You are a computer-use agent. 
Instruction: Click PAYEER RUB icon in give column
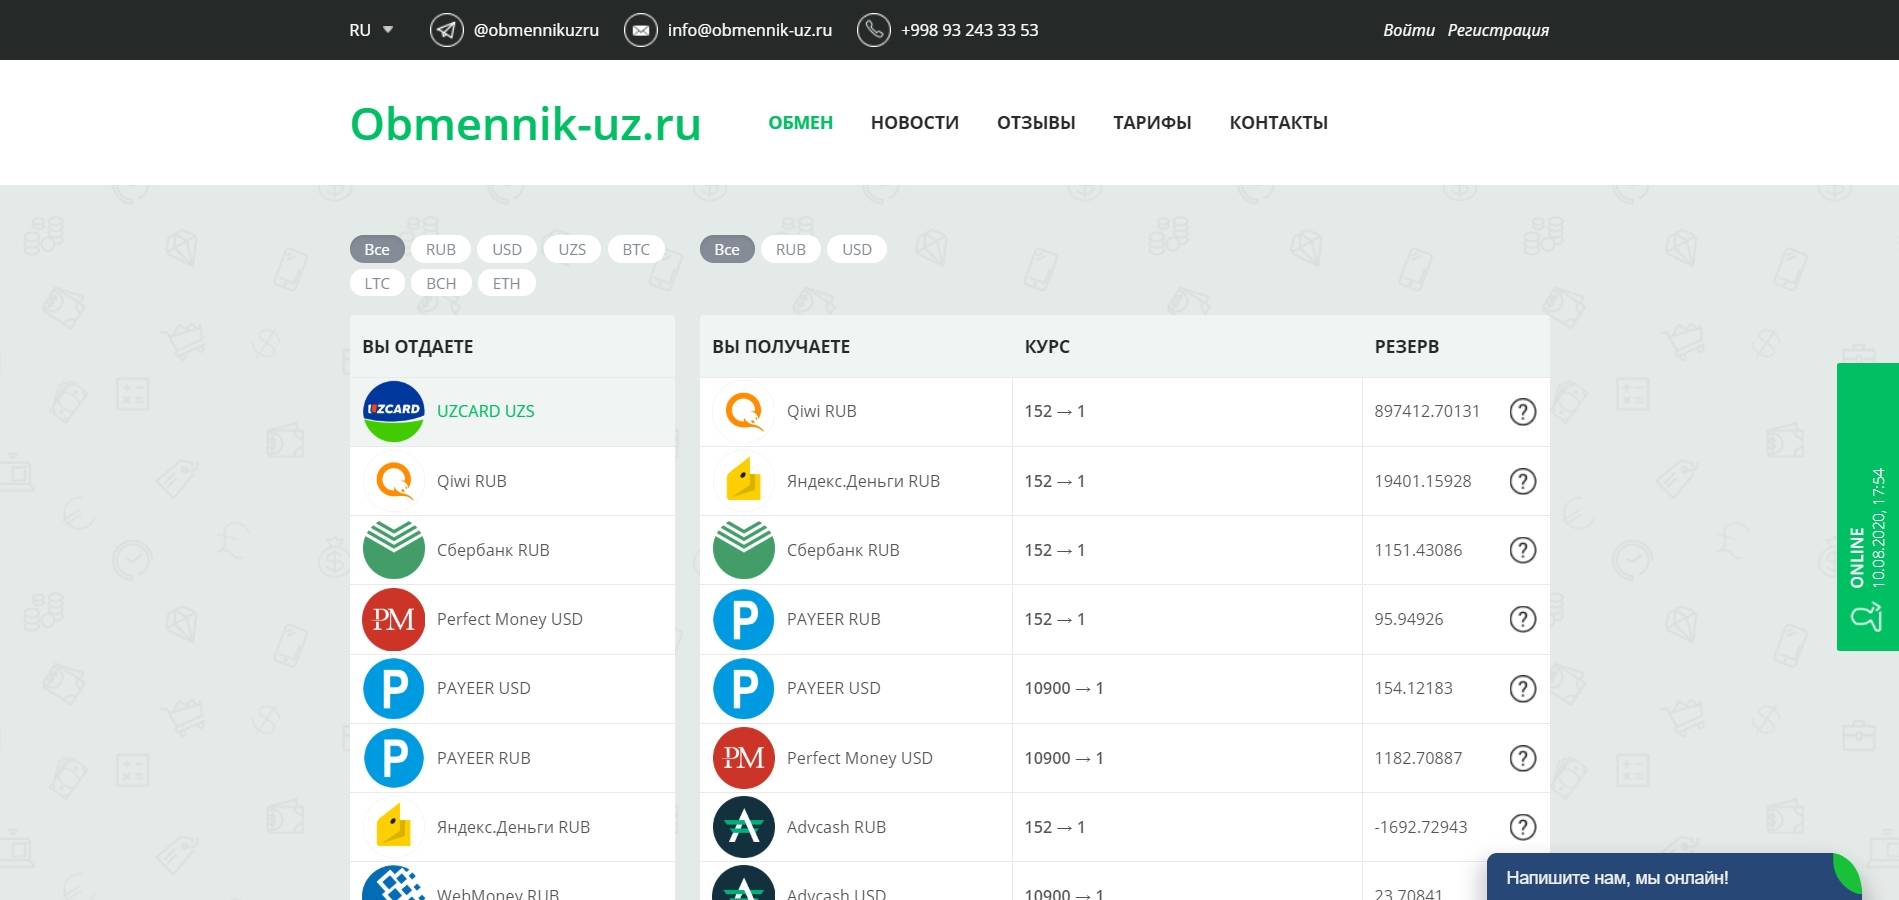(x=394, y=758)
